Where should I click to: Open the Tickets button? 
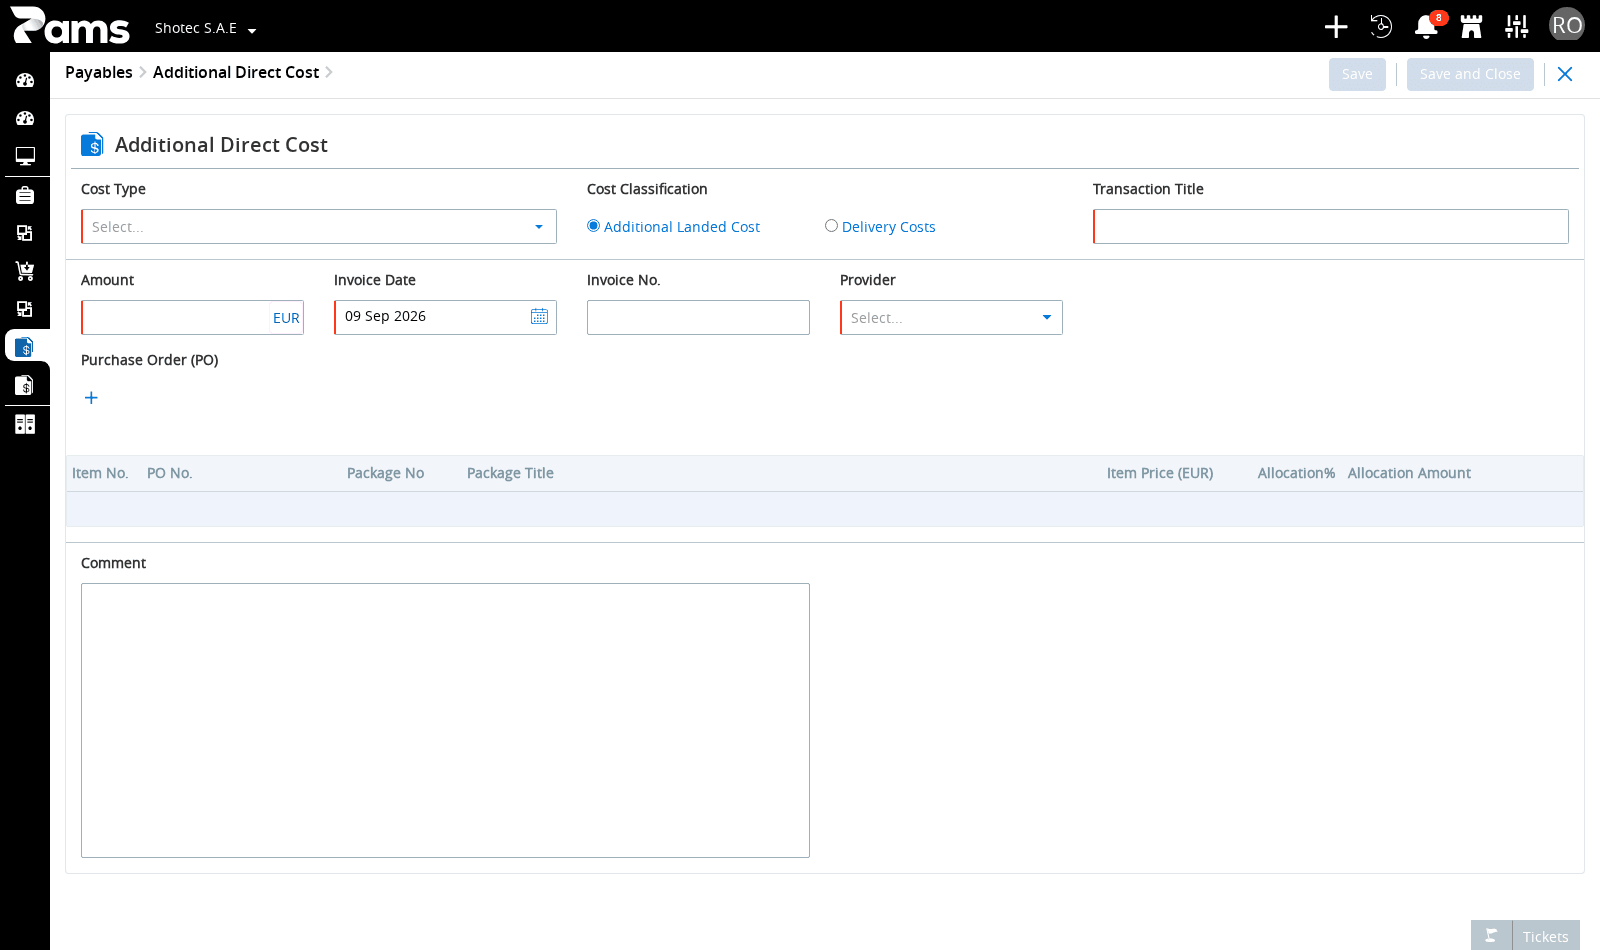pyautogui.click(x=1546, y=936)
